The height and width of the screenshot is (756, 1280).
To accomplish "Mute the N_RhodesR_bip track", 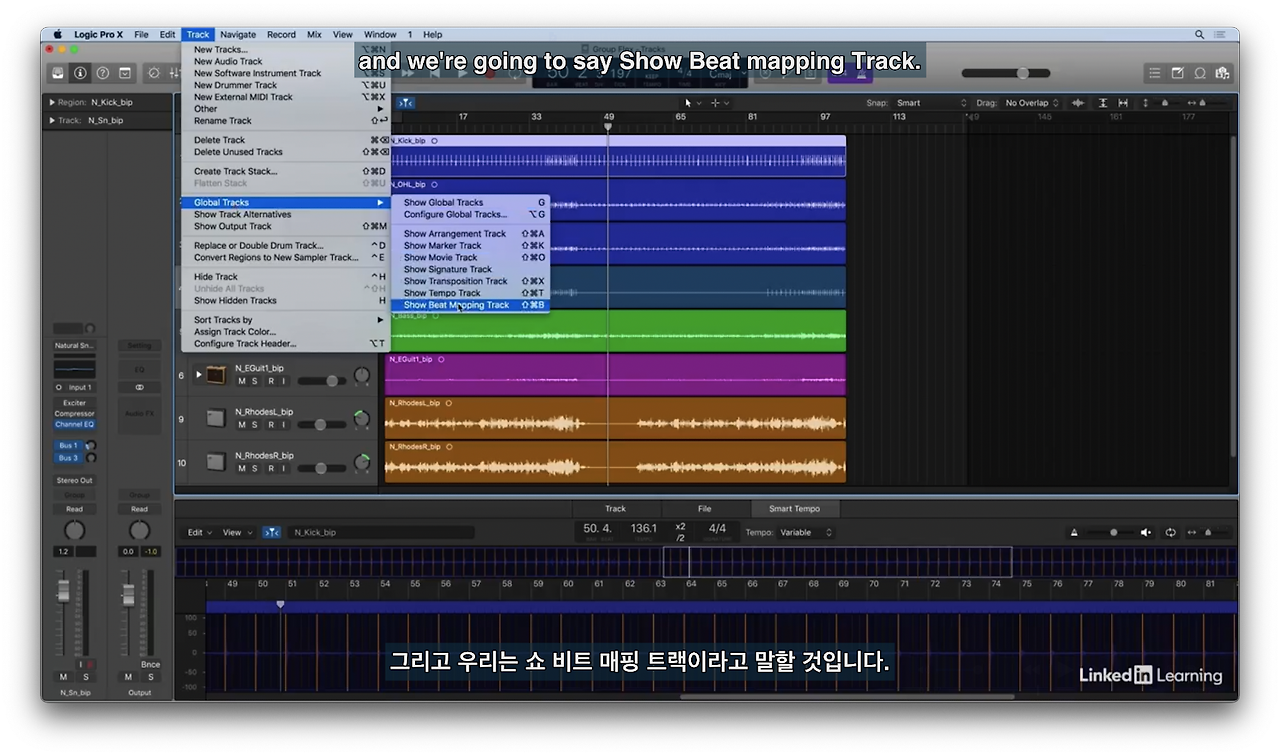I will click(x=241, y=468).
